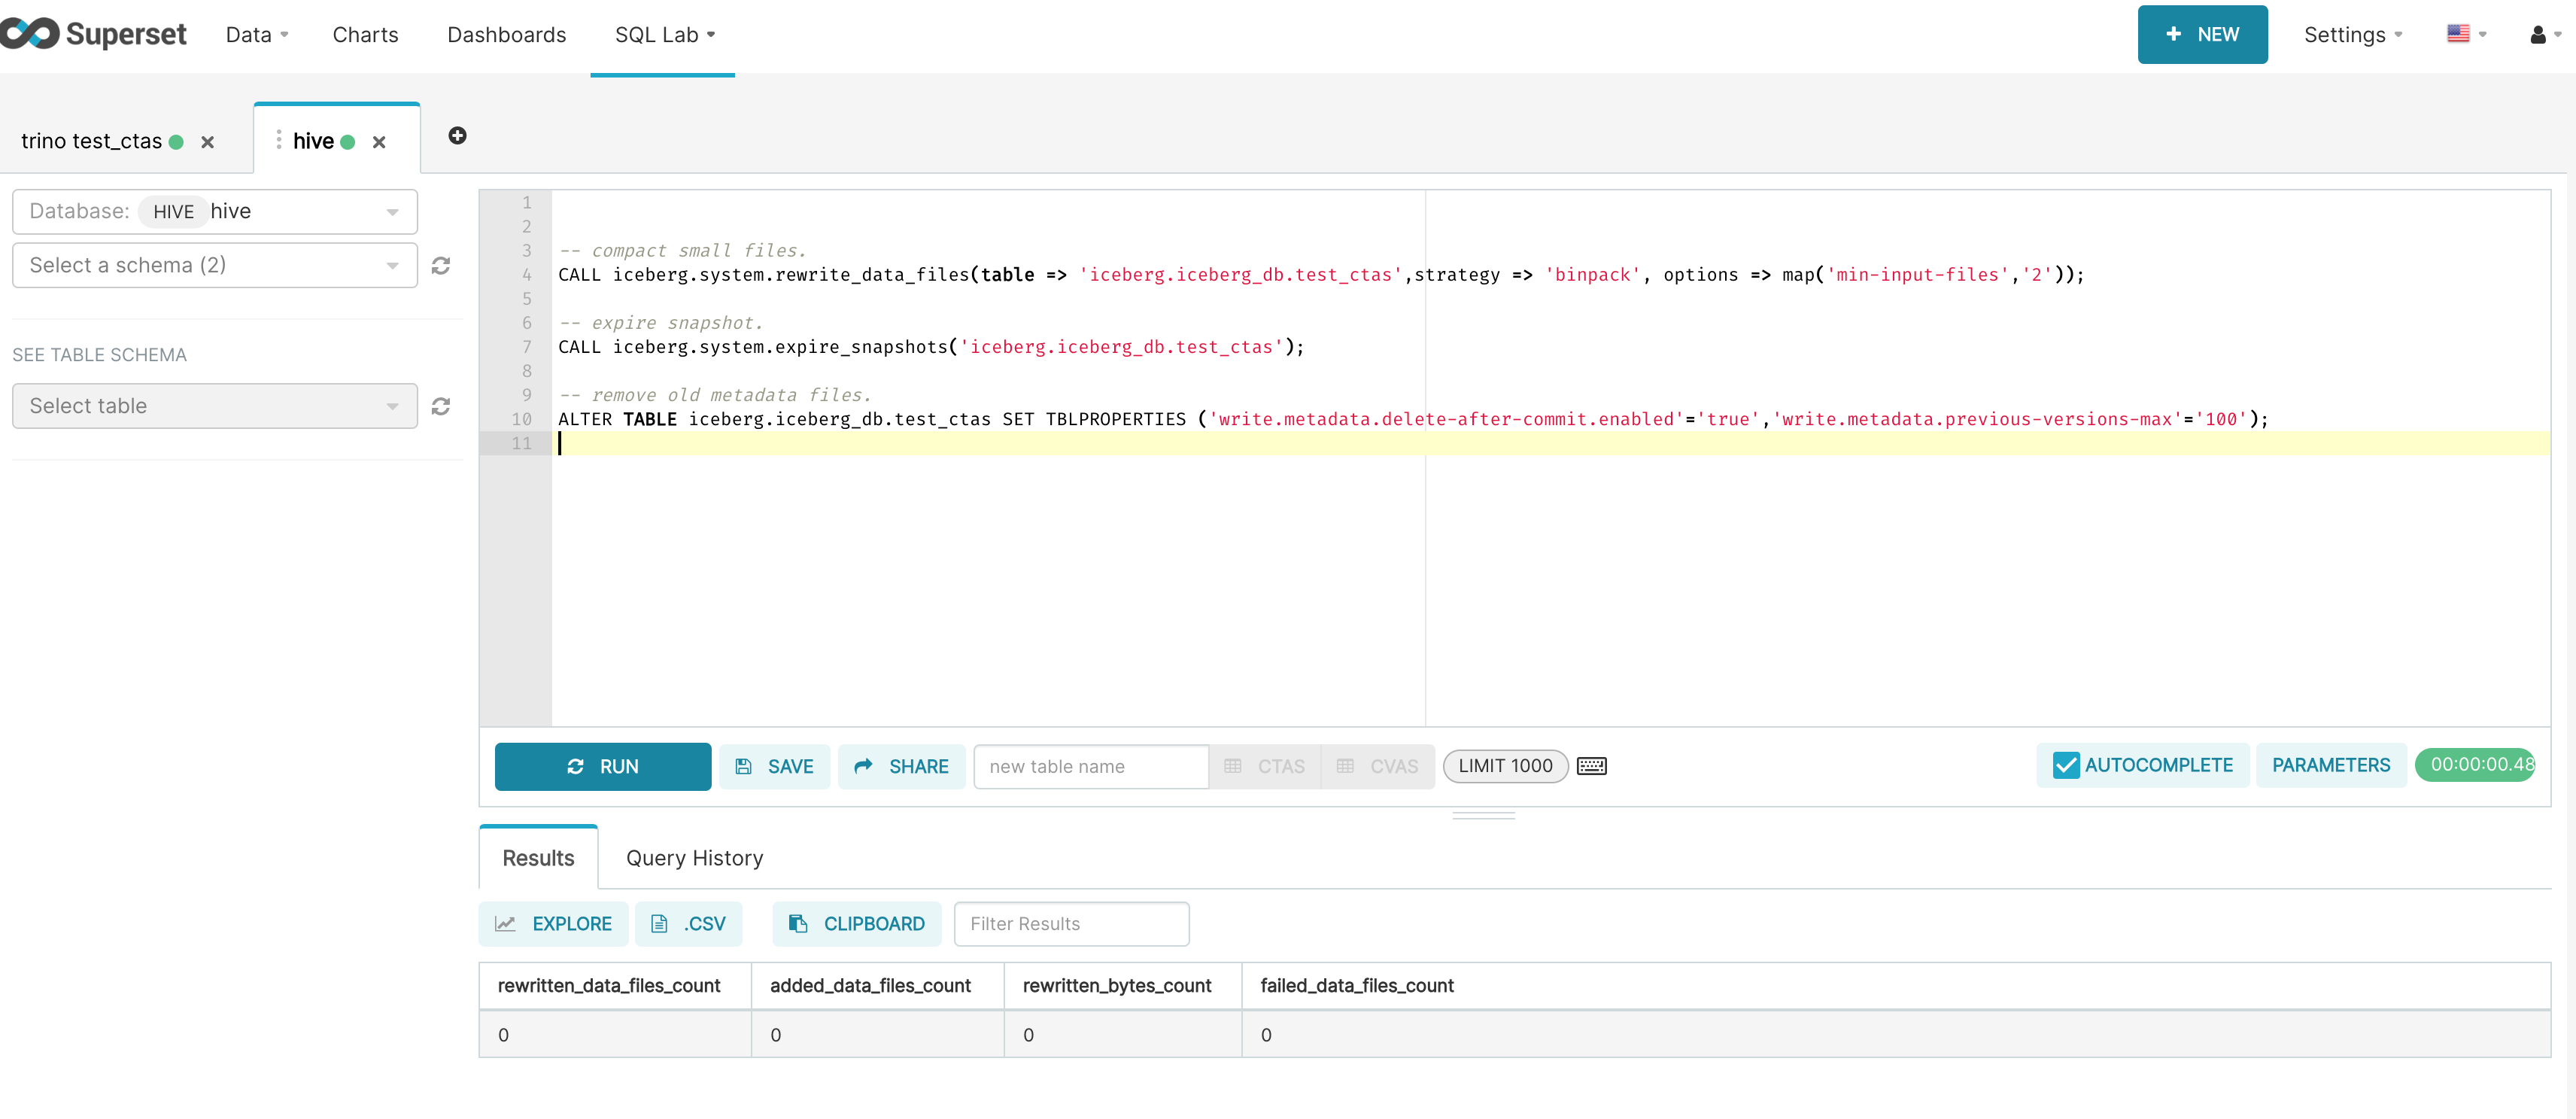This screenshot has height=1119, width=2576.
Task: Click the editor/results resize handle
Action: pyautogui.click(x=1483, y=816)
